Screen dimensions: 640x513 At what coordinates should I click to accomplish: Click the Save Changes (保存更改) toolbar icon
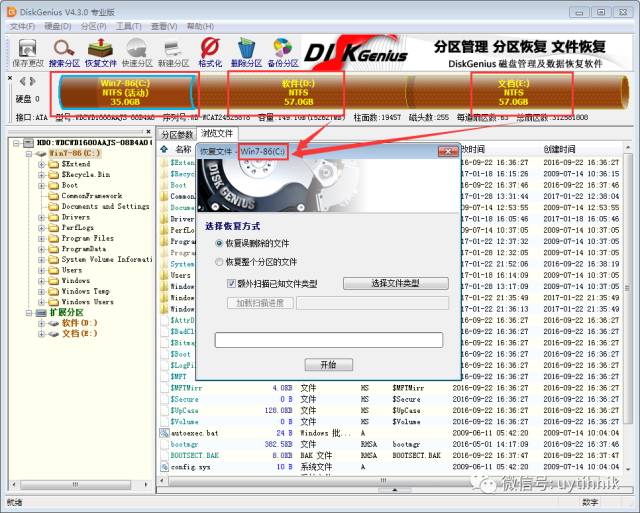pos(27,53)
